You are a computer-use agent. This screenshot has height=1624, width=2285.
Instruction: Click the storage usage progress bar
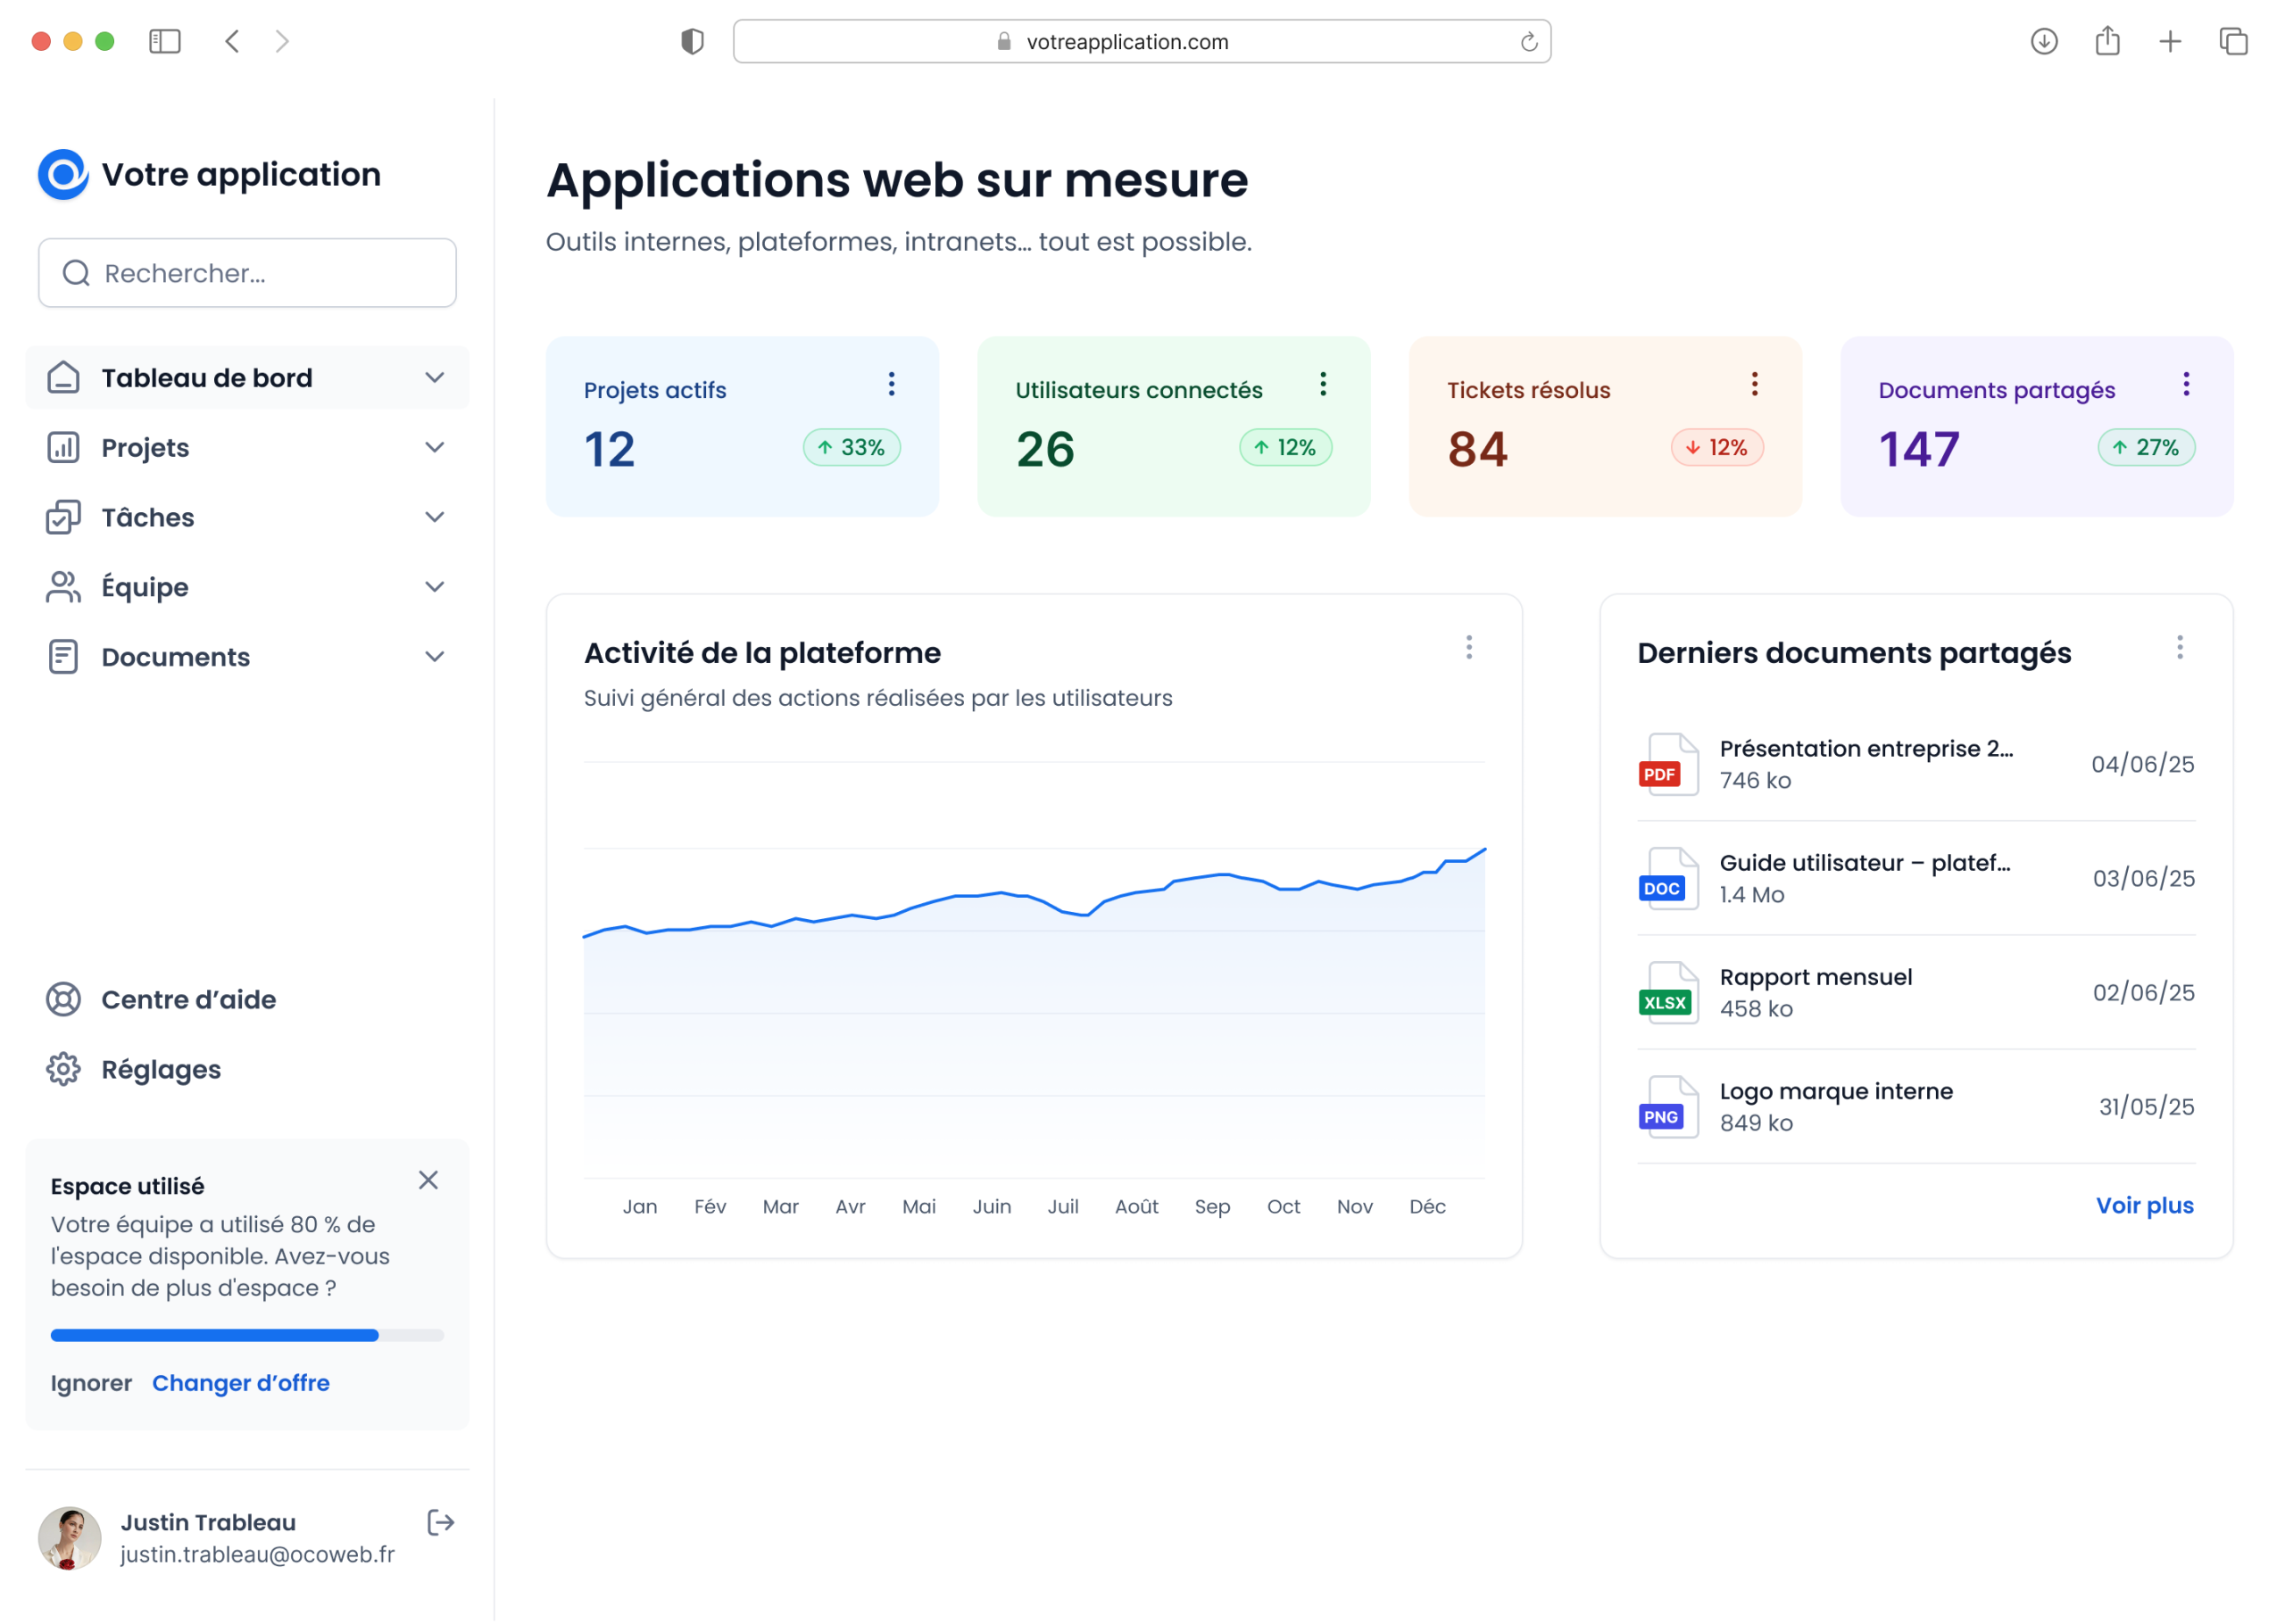click(247, 1335)
